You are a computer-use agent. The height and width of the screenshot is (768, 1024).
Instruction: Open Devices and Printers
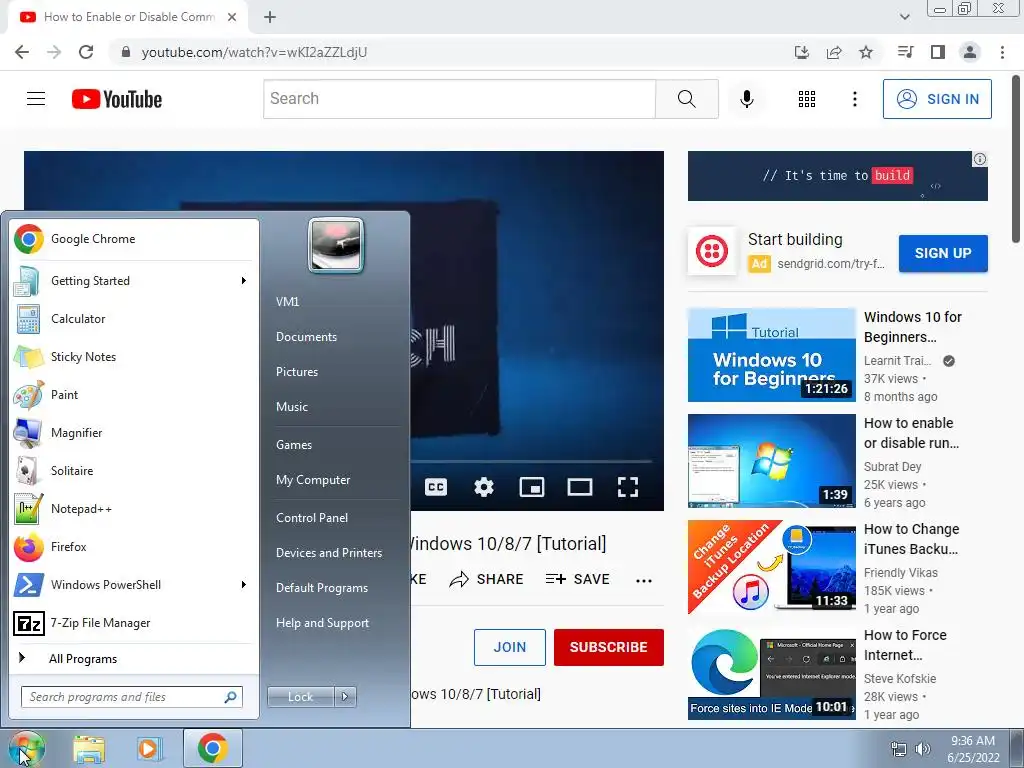coord(329,552)
